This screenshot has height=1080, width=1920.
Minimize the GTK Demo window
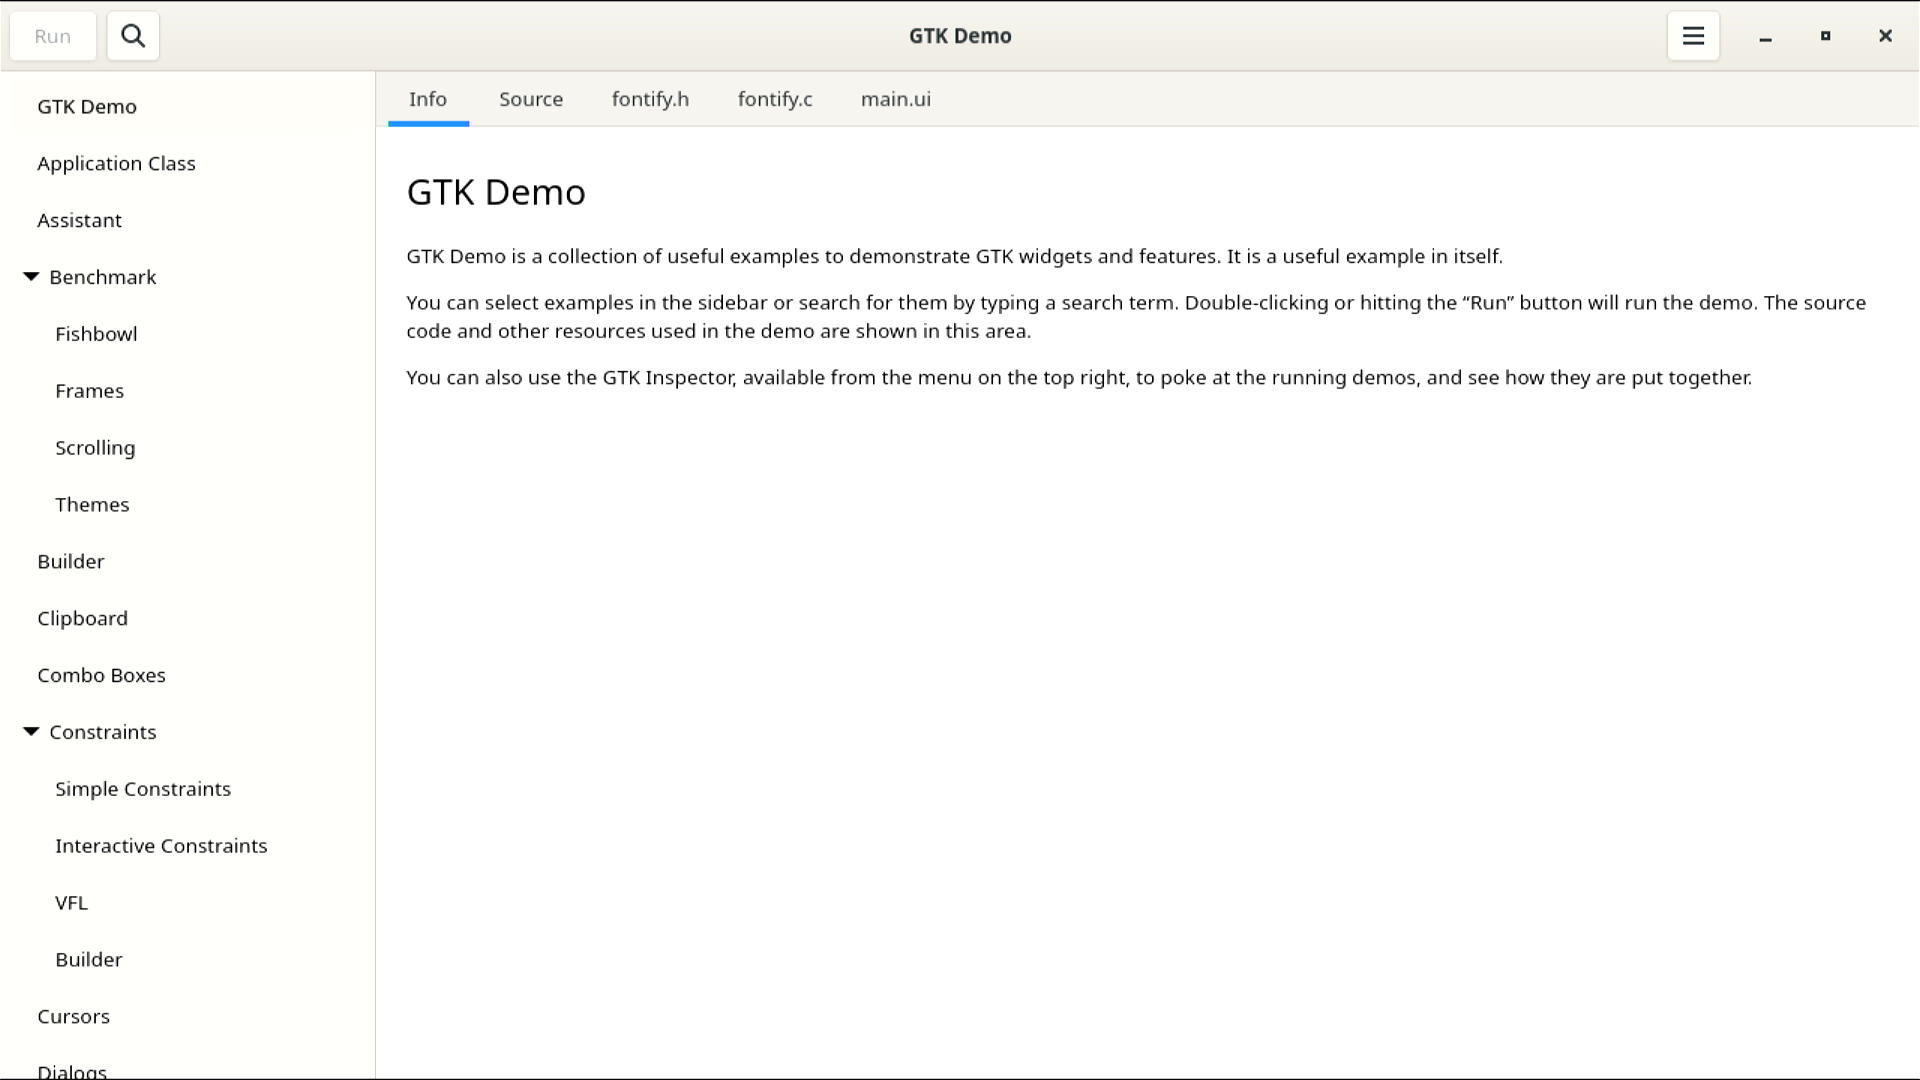tap(1765, 36)
